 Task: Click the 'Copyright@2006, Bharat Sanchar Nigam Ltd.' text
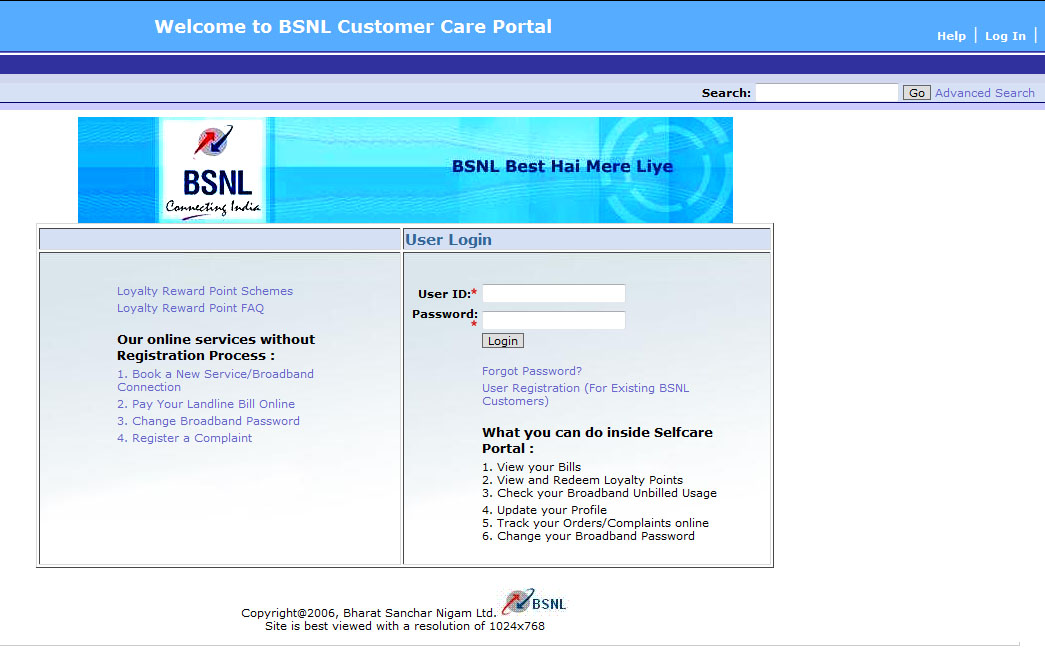click(369, 613)
